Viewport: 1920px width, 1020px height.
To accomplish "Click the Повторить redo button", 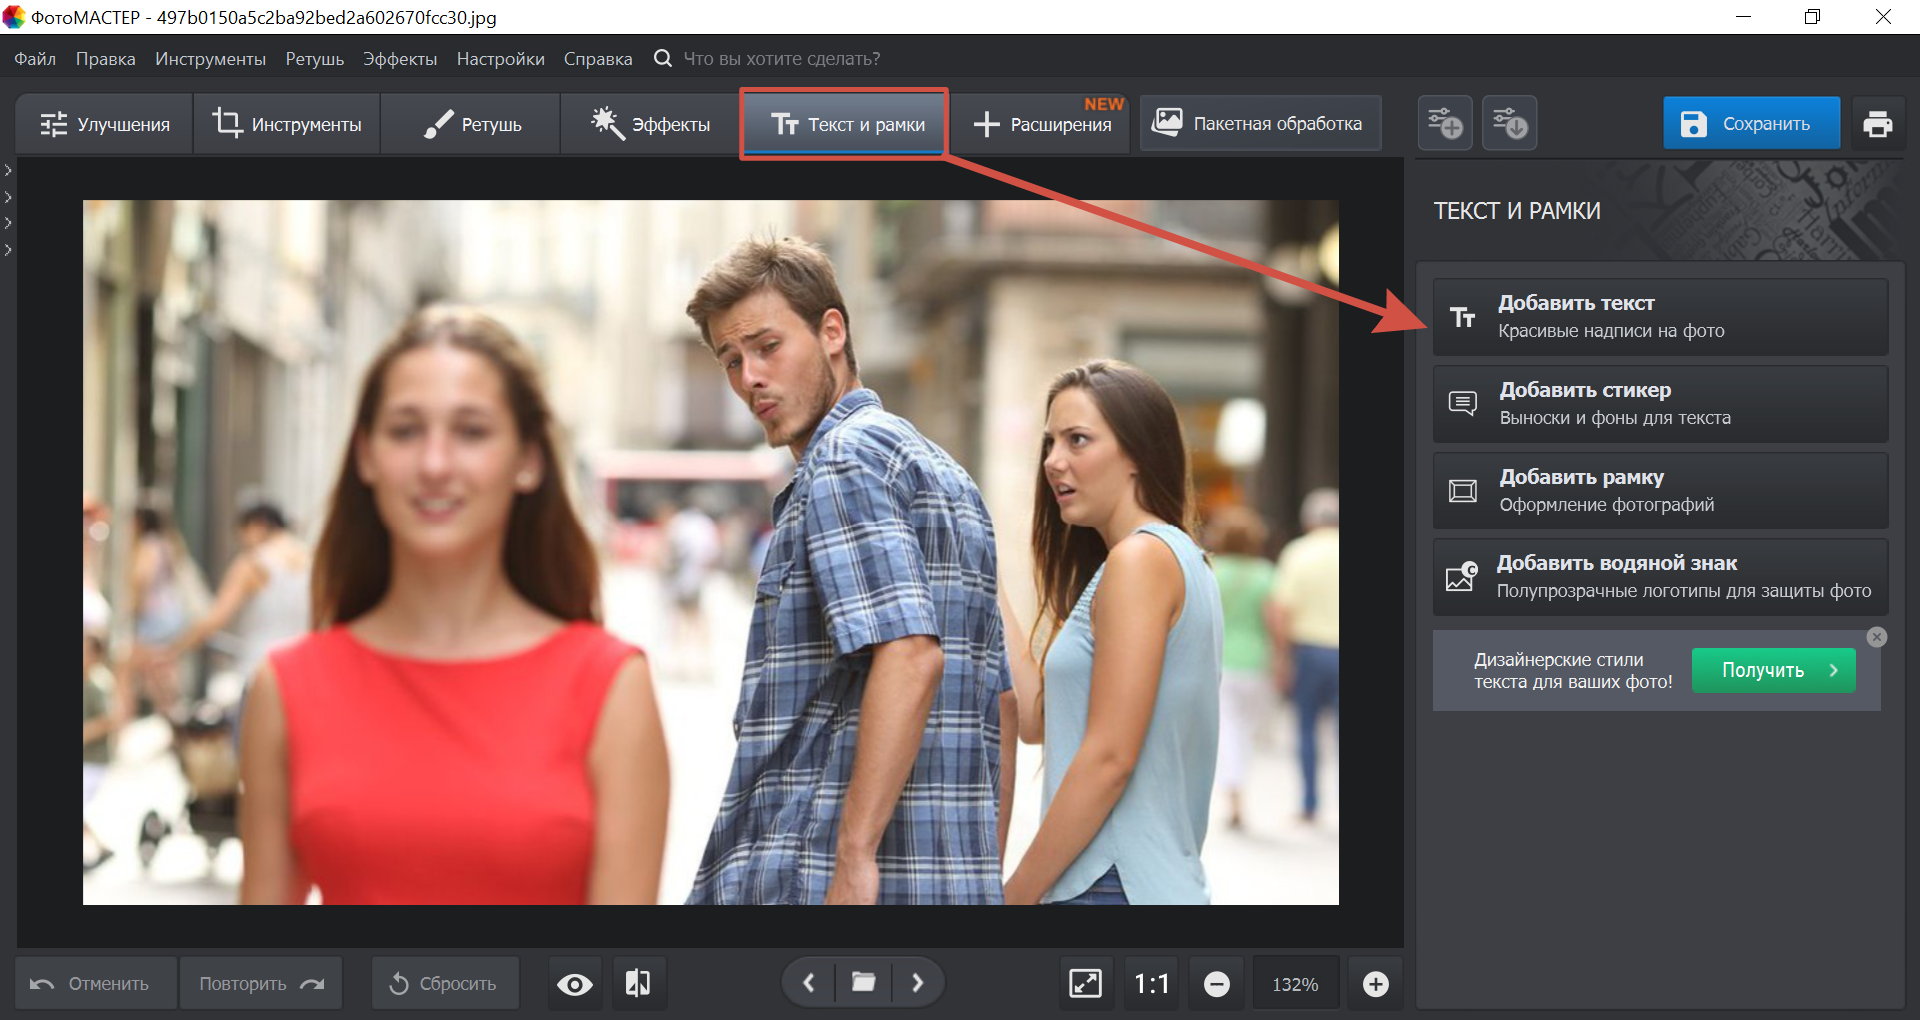I will click(261, 984).
